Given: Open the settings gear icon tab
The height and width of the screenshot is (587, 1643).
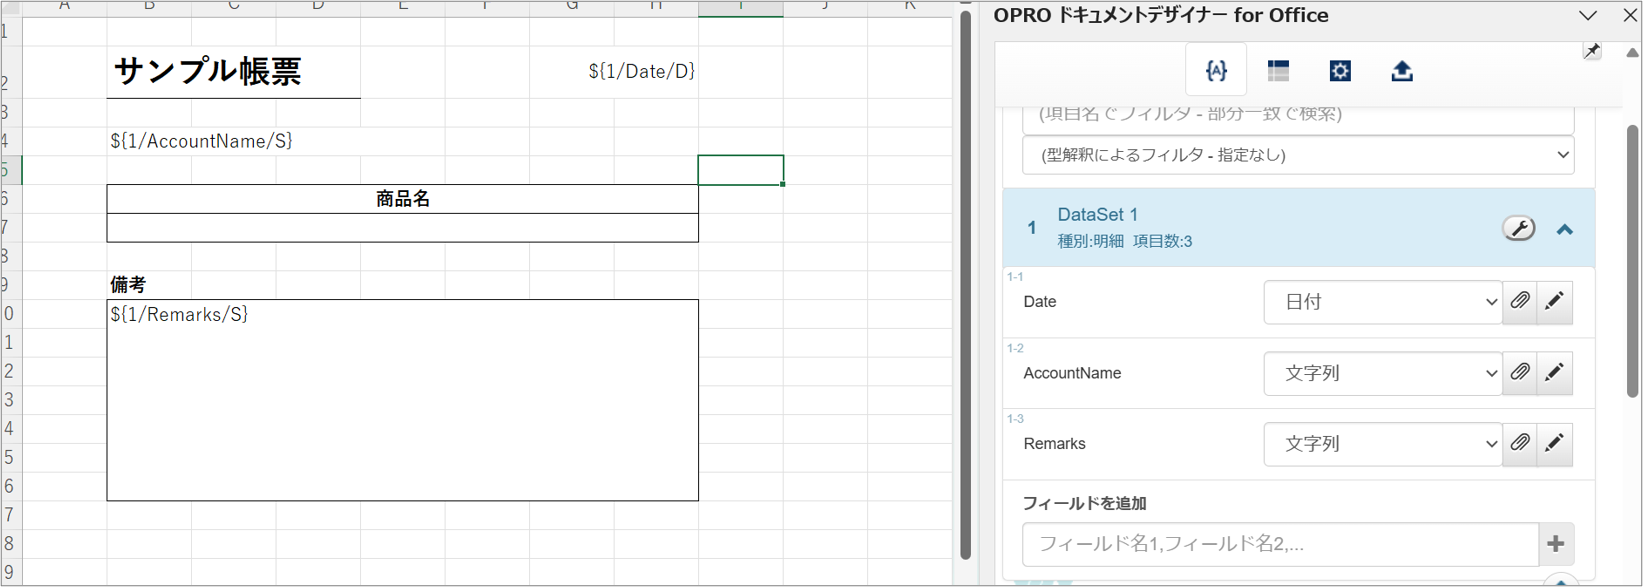Looking at the screenshot, I should [x=1340, y=70].
